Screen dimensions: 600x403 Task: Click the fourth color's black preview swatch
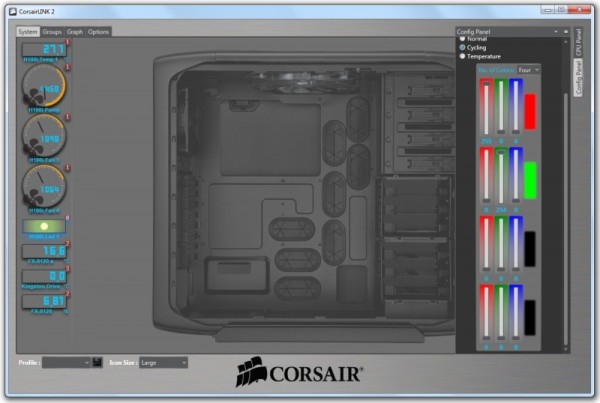click(x=530, y=318)
